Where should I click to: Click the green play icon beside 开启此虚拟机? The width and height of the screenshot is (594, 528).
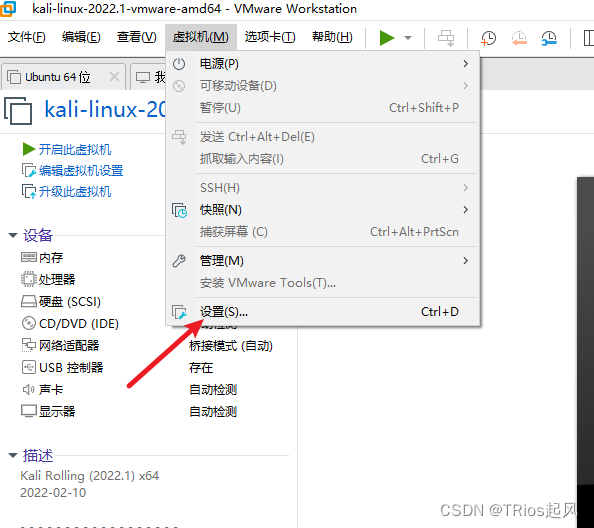[x=29, y=149]
